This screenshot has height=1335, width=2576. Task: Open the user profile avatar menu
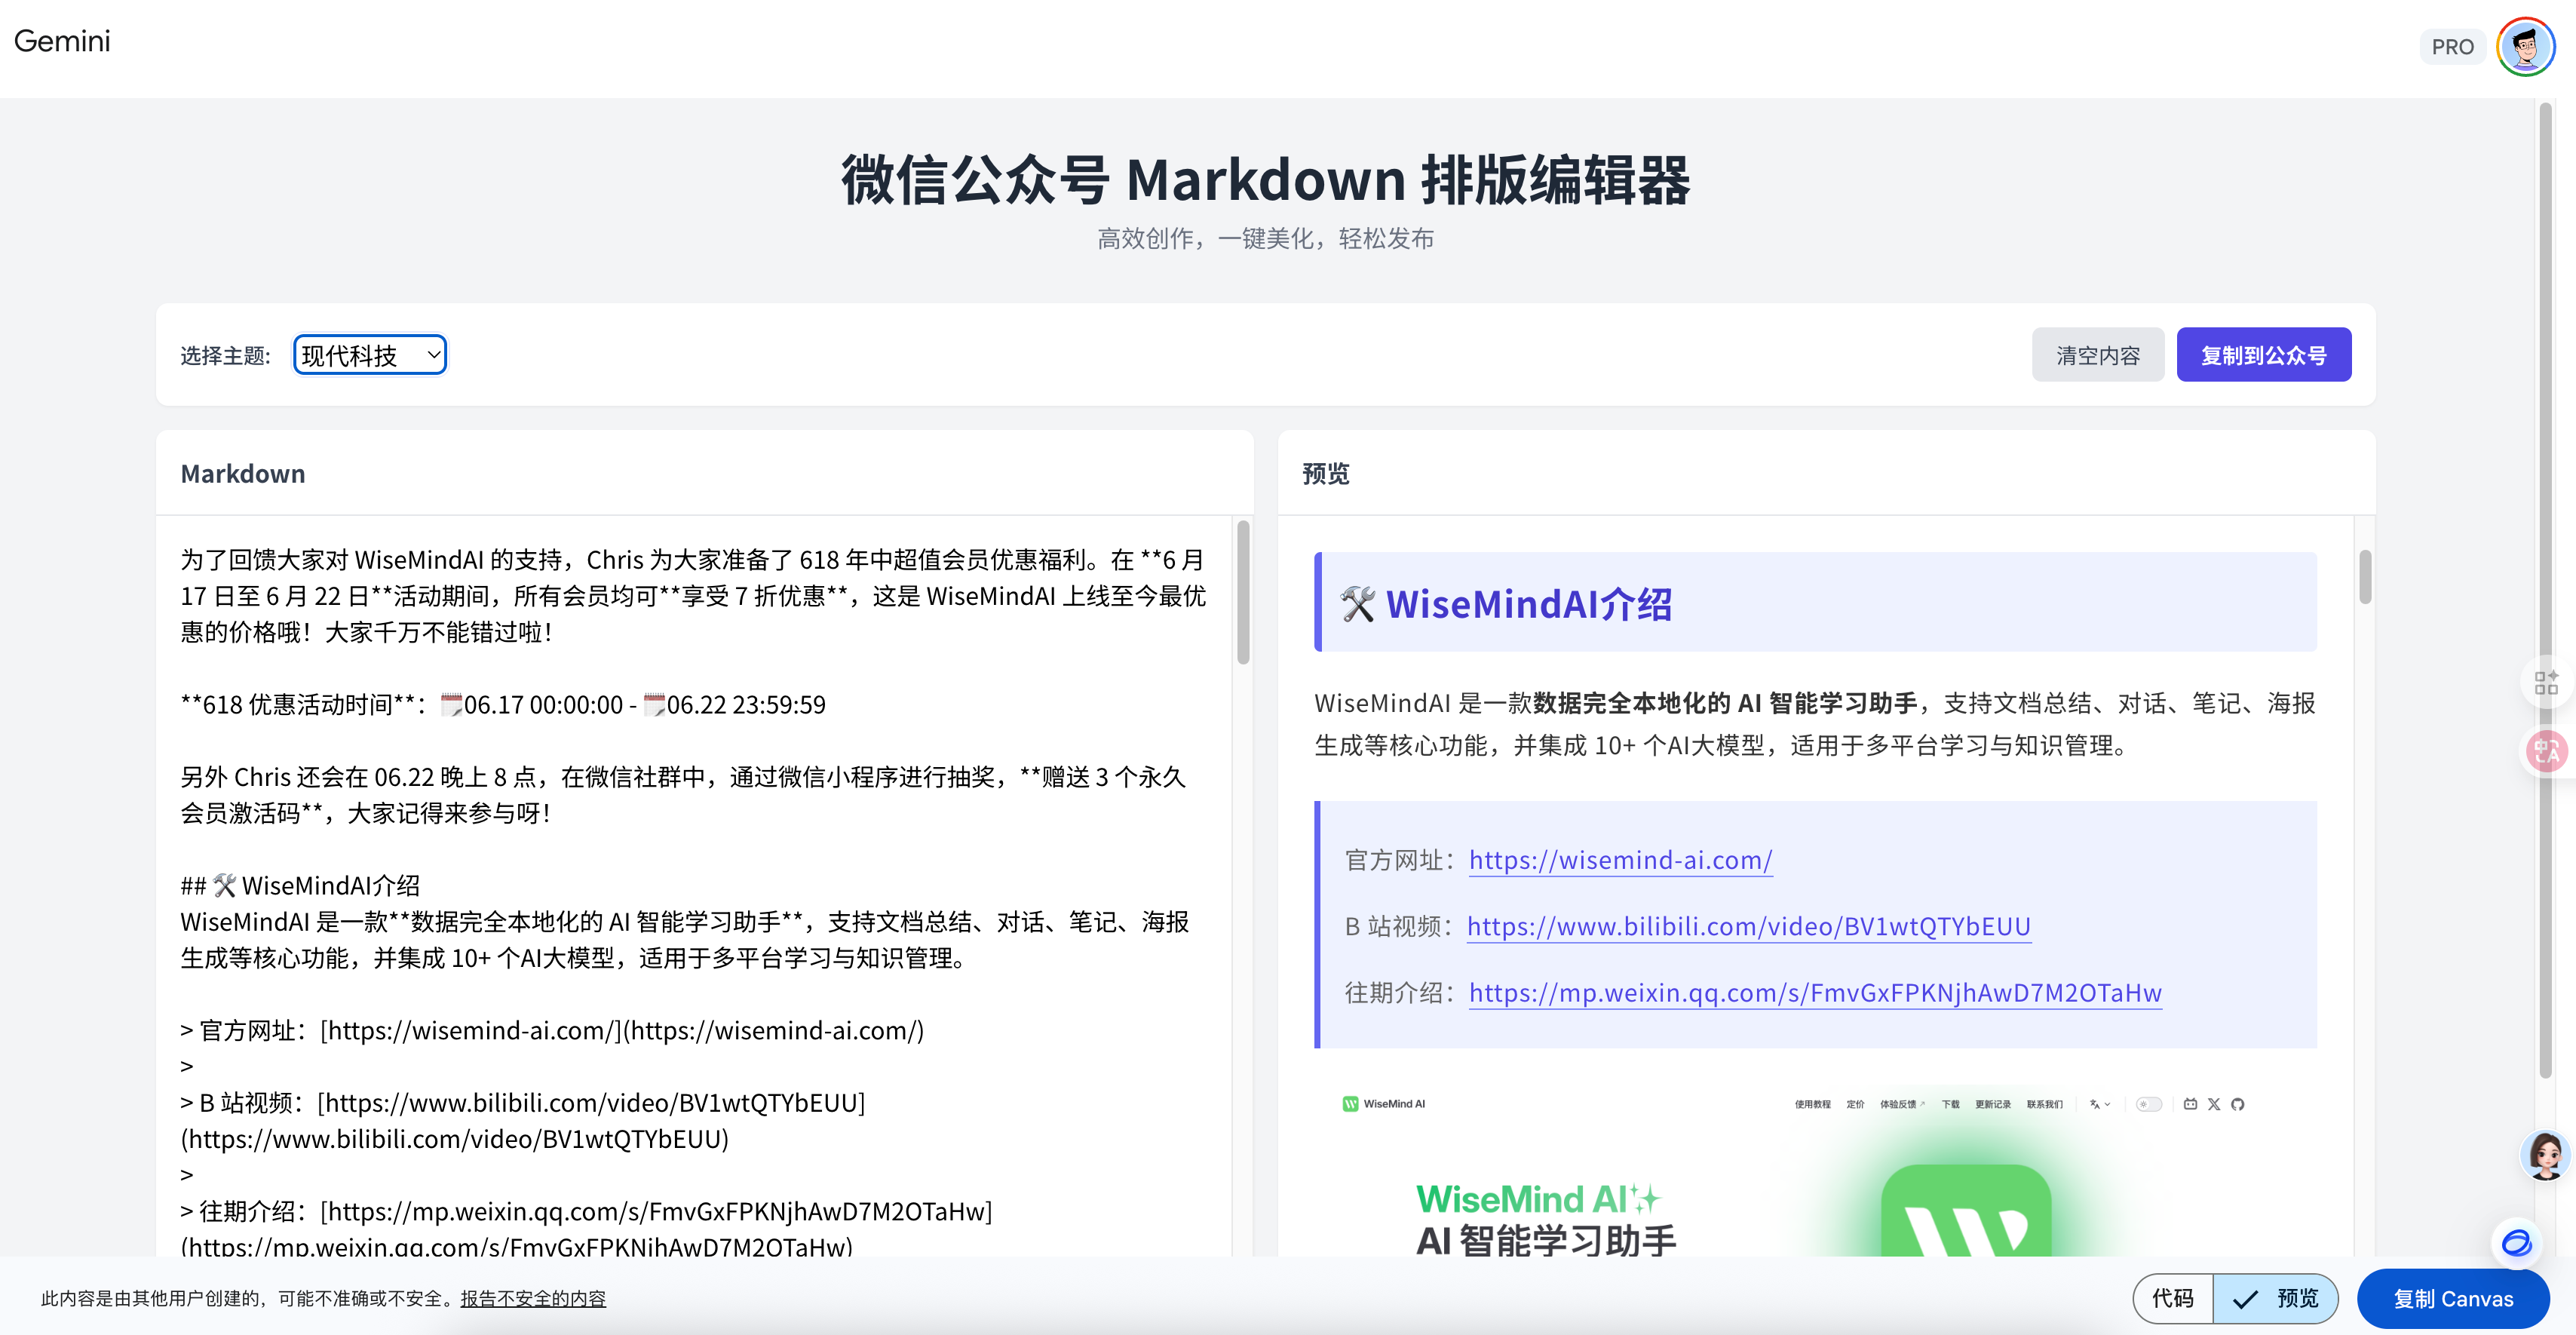pos(2525,46)
